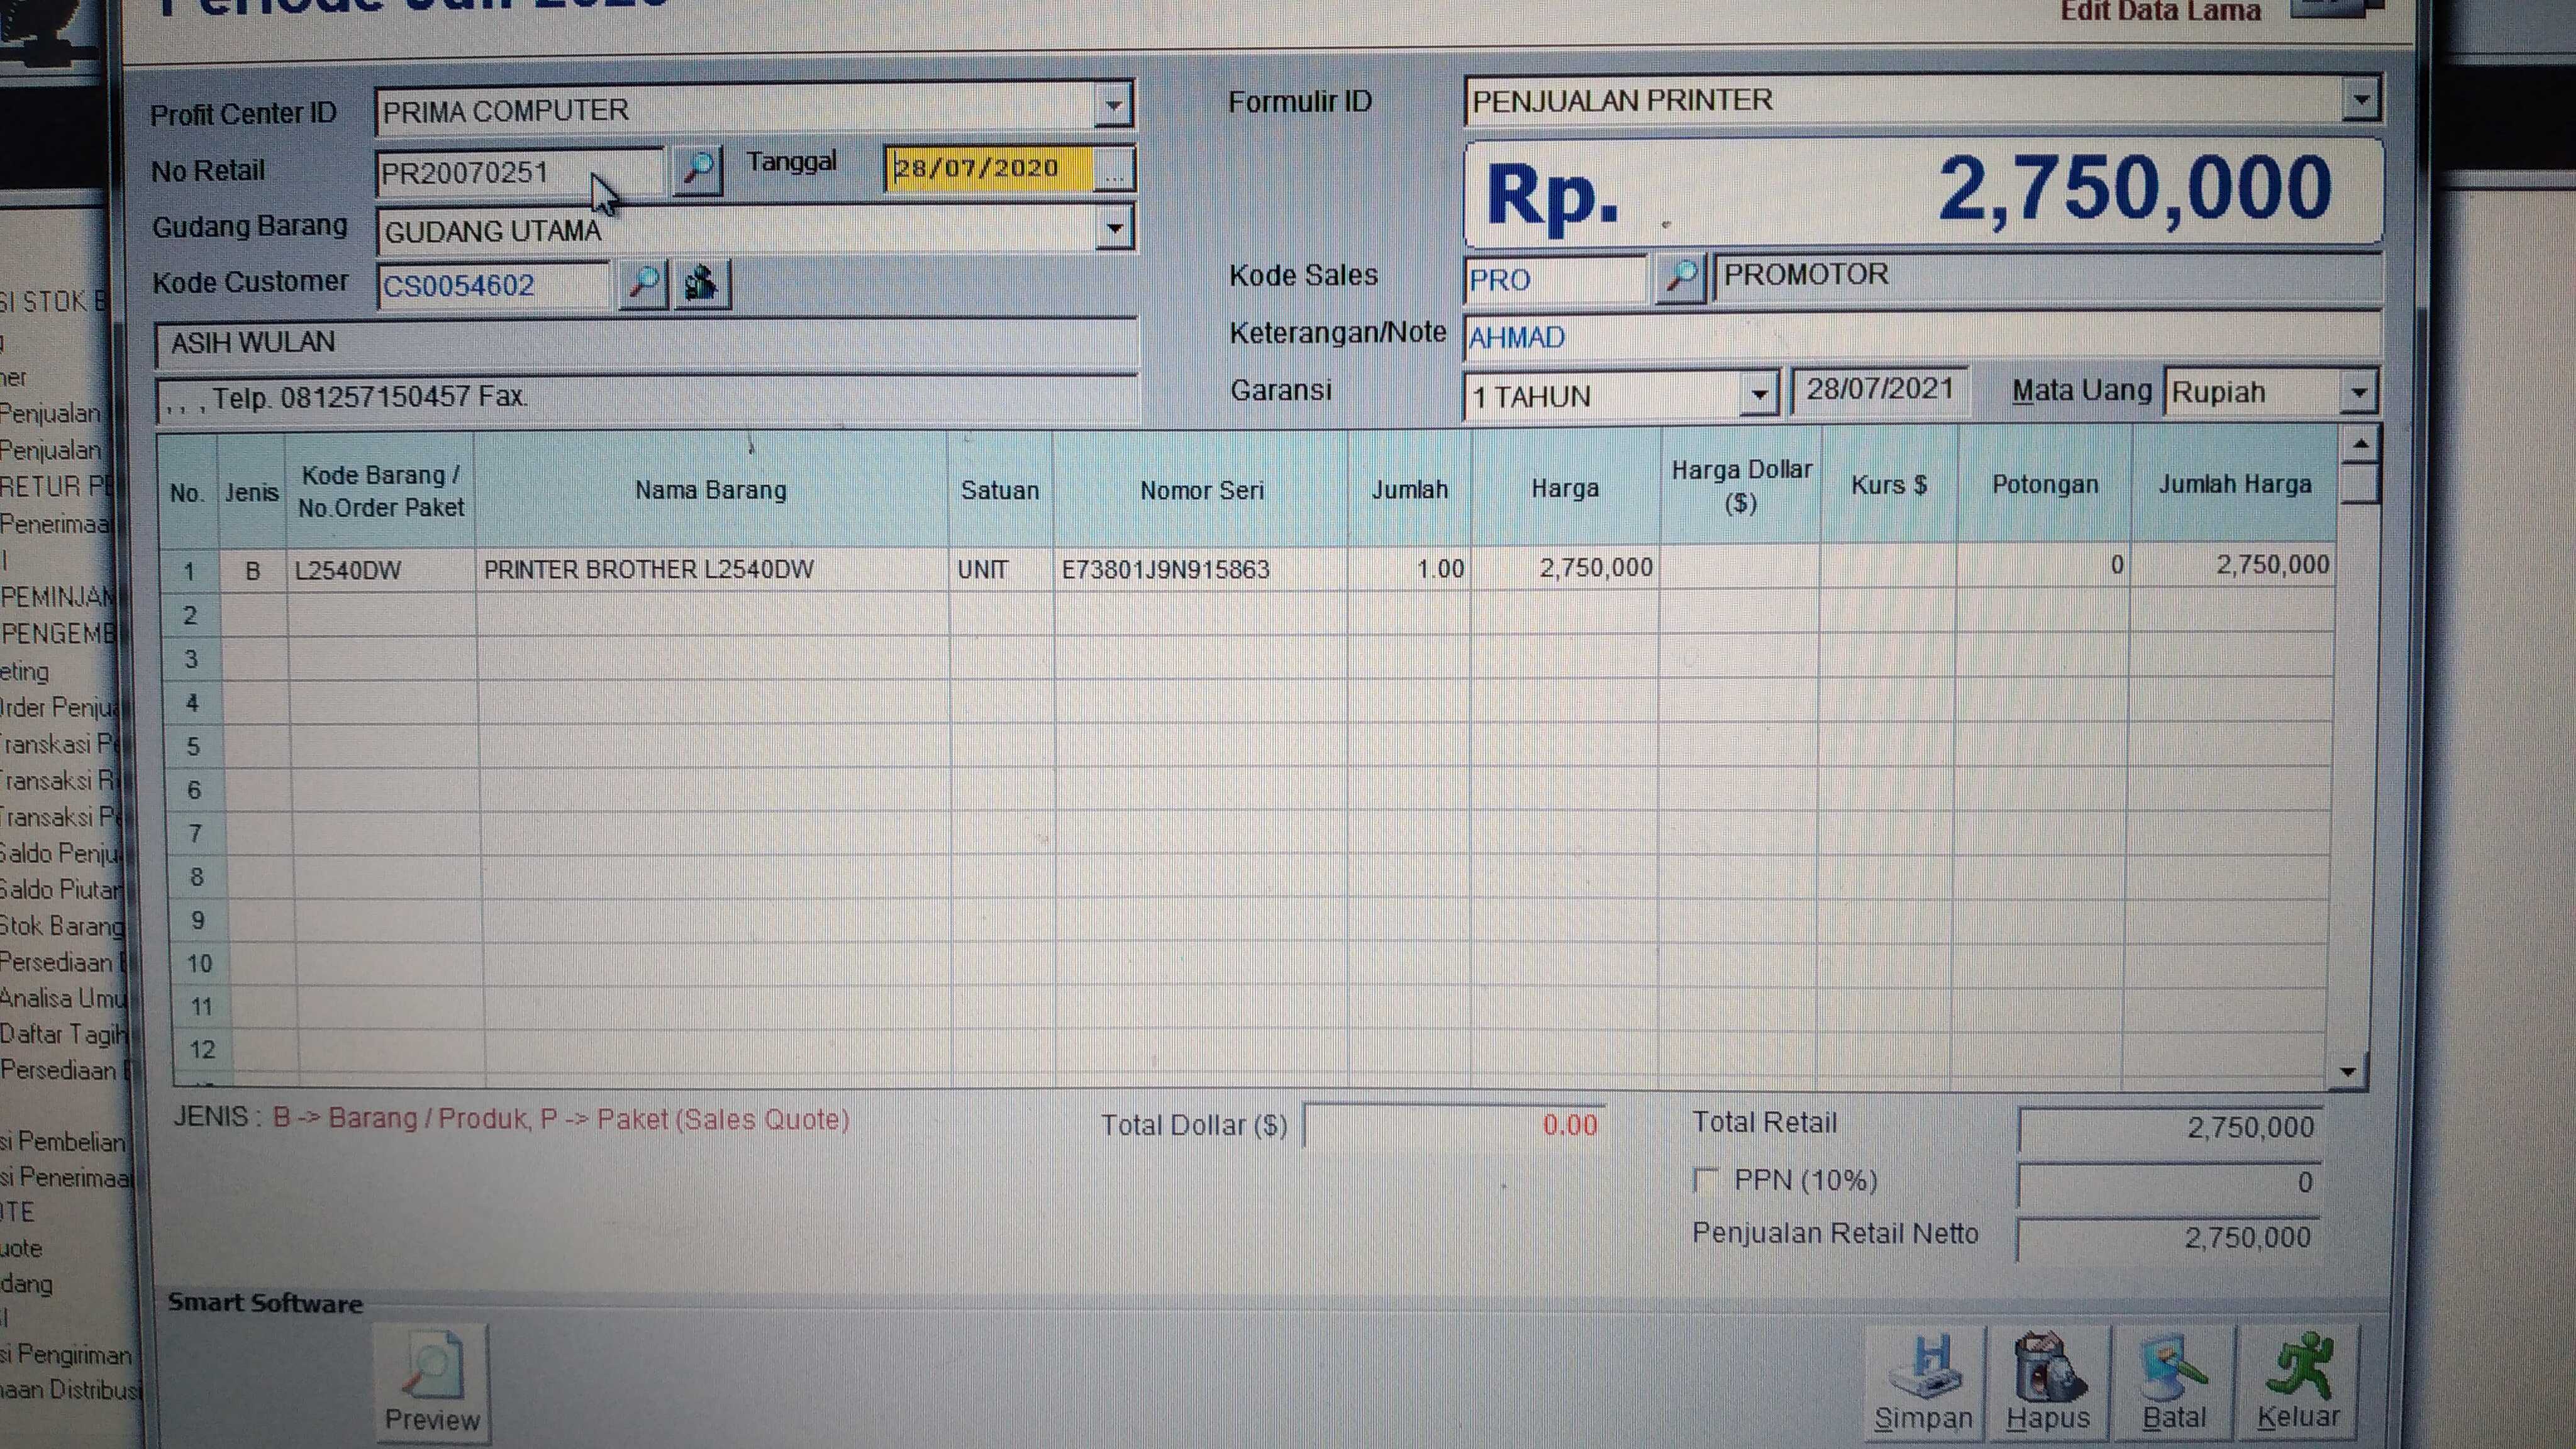The height and width of the screenshot is (1449, 2576).
Task: Enable the PPN (10%) checkbox
Action: point(1705,1180)
